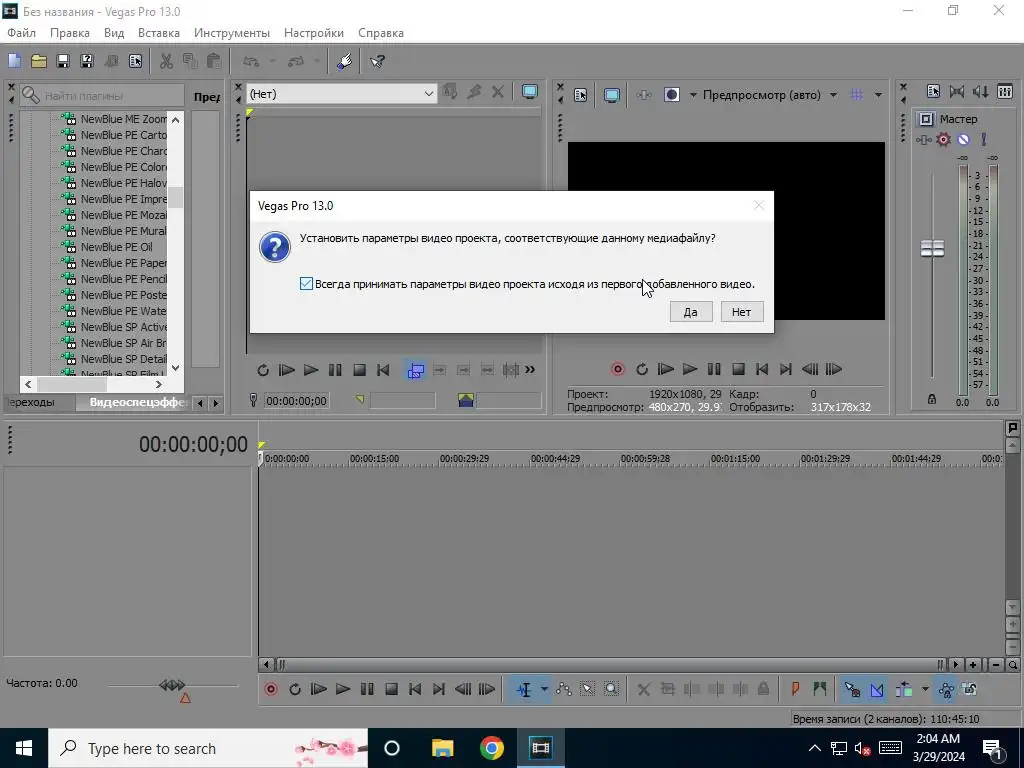
Task: Open project video properties in preview panel
Action: coord(581,95)
